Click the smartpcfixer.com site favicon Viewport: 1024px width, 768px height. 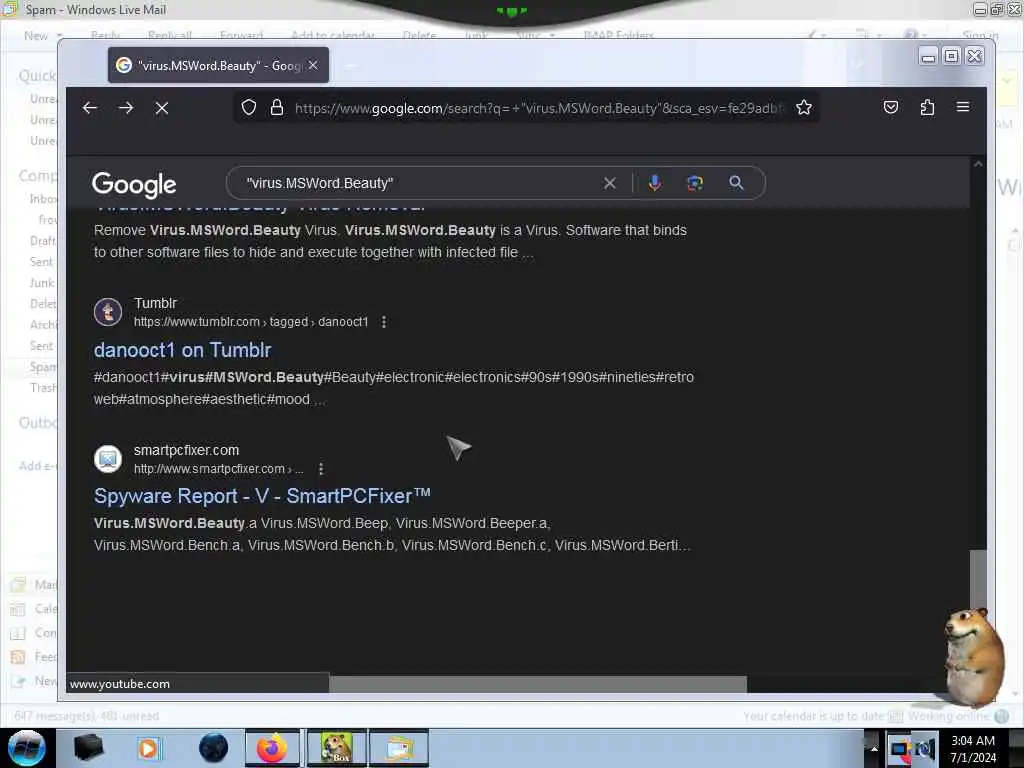108,459
